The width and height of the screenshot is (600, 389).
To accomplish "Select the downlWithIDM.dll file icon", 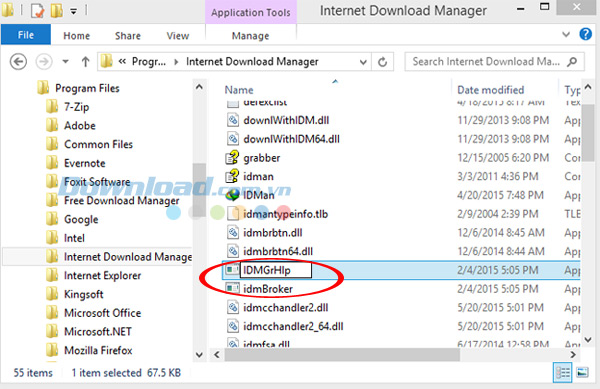I will [233, 120].
